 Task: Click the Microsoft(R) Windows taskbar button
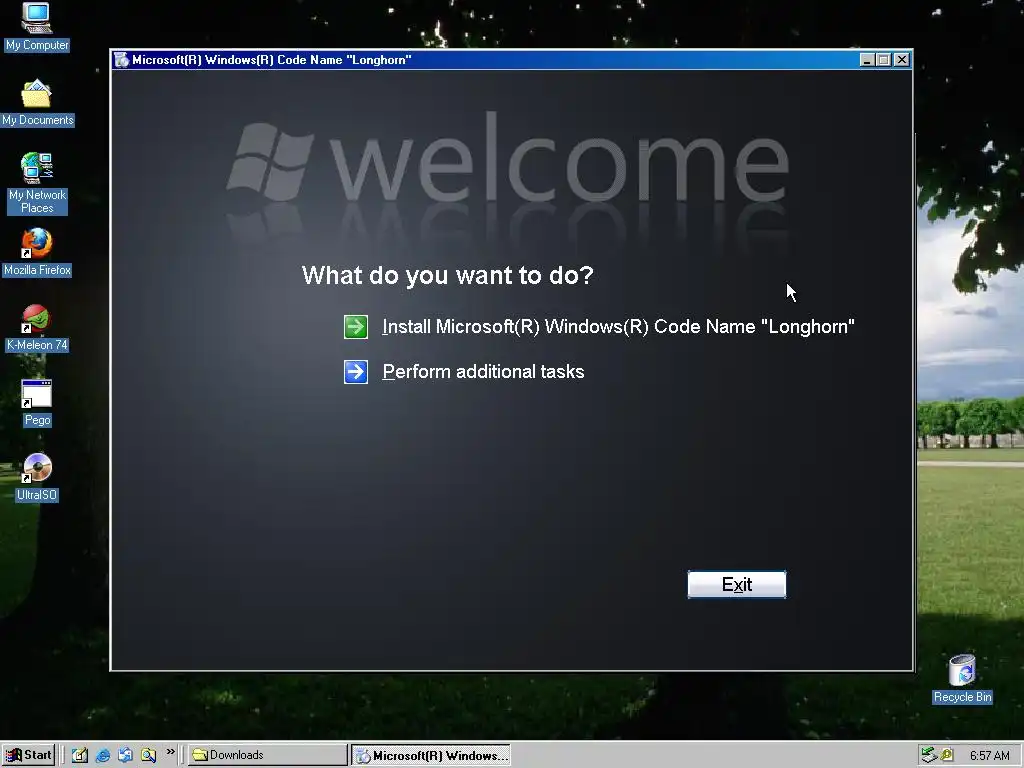point(431,756)
